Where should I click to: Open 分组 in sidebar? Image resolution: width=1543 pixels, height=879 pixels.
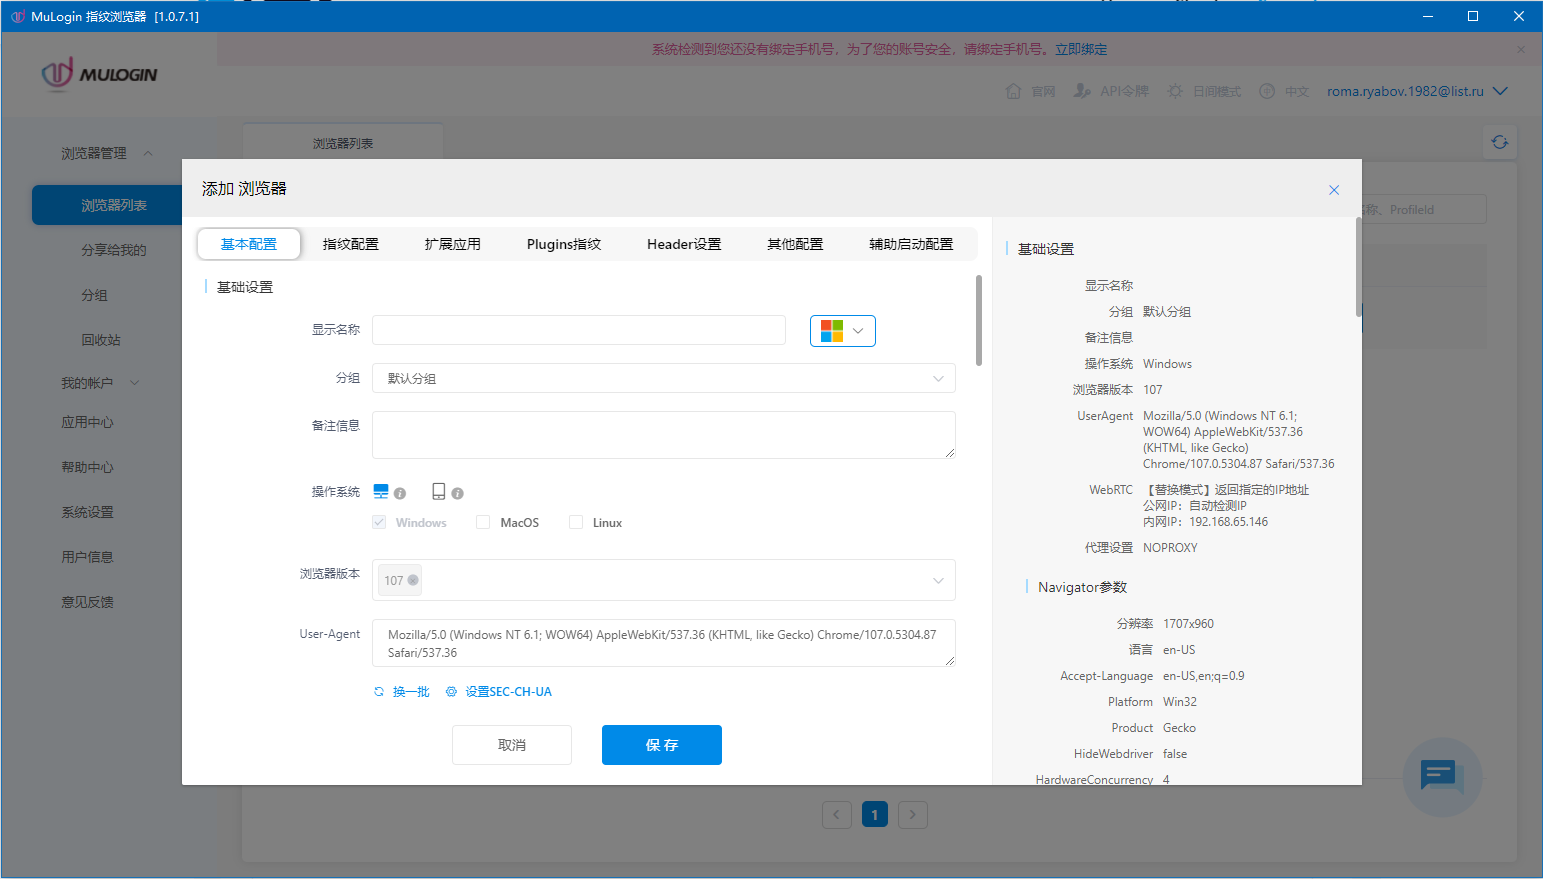point(94,295)
